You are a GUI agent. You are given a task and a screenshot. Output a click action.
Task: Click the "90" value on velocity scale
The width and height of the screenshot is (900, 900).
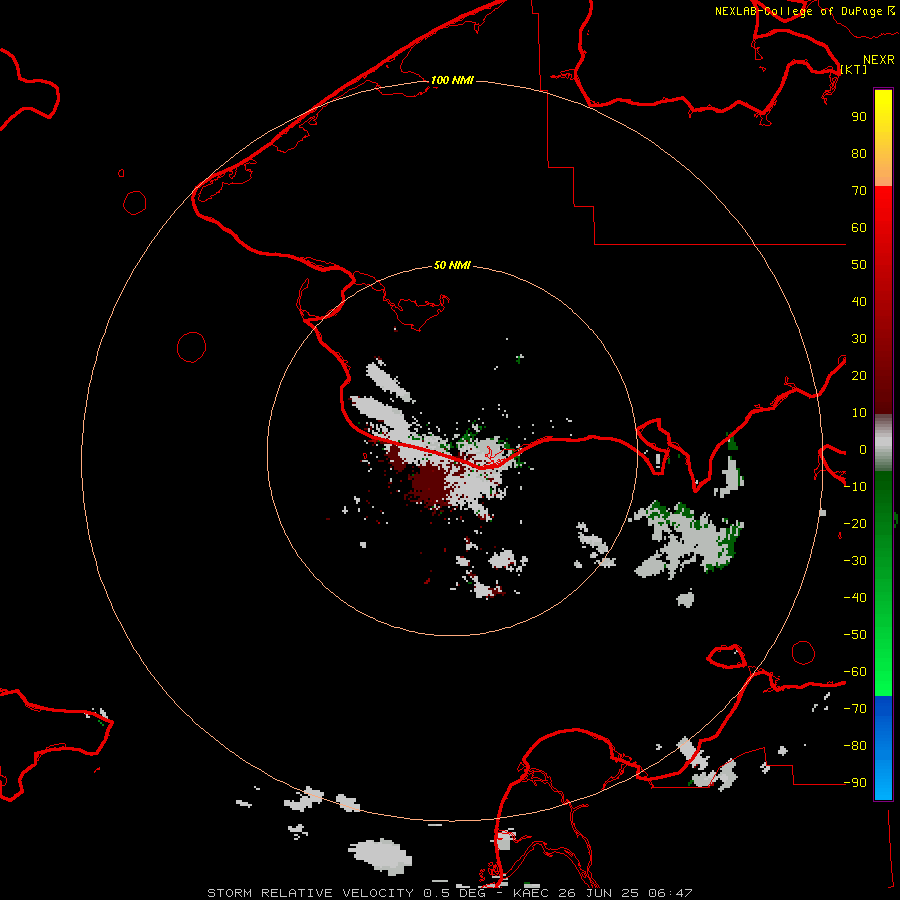[x=859, y=117]
